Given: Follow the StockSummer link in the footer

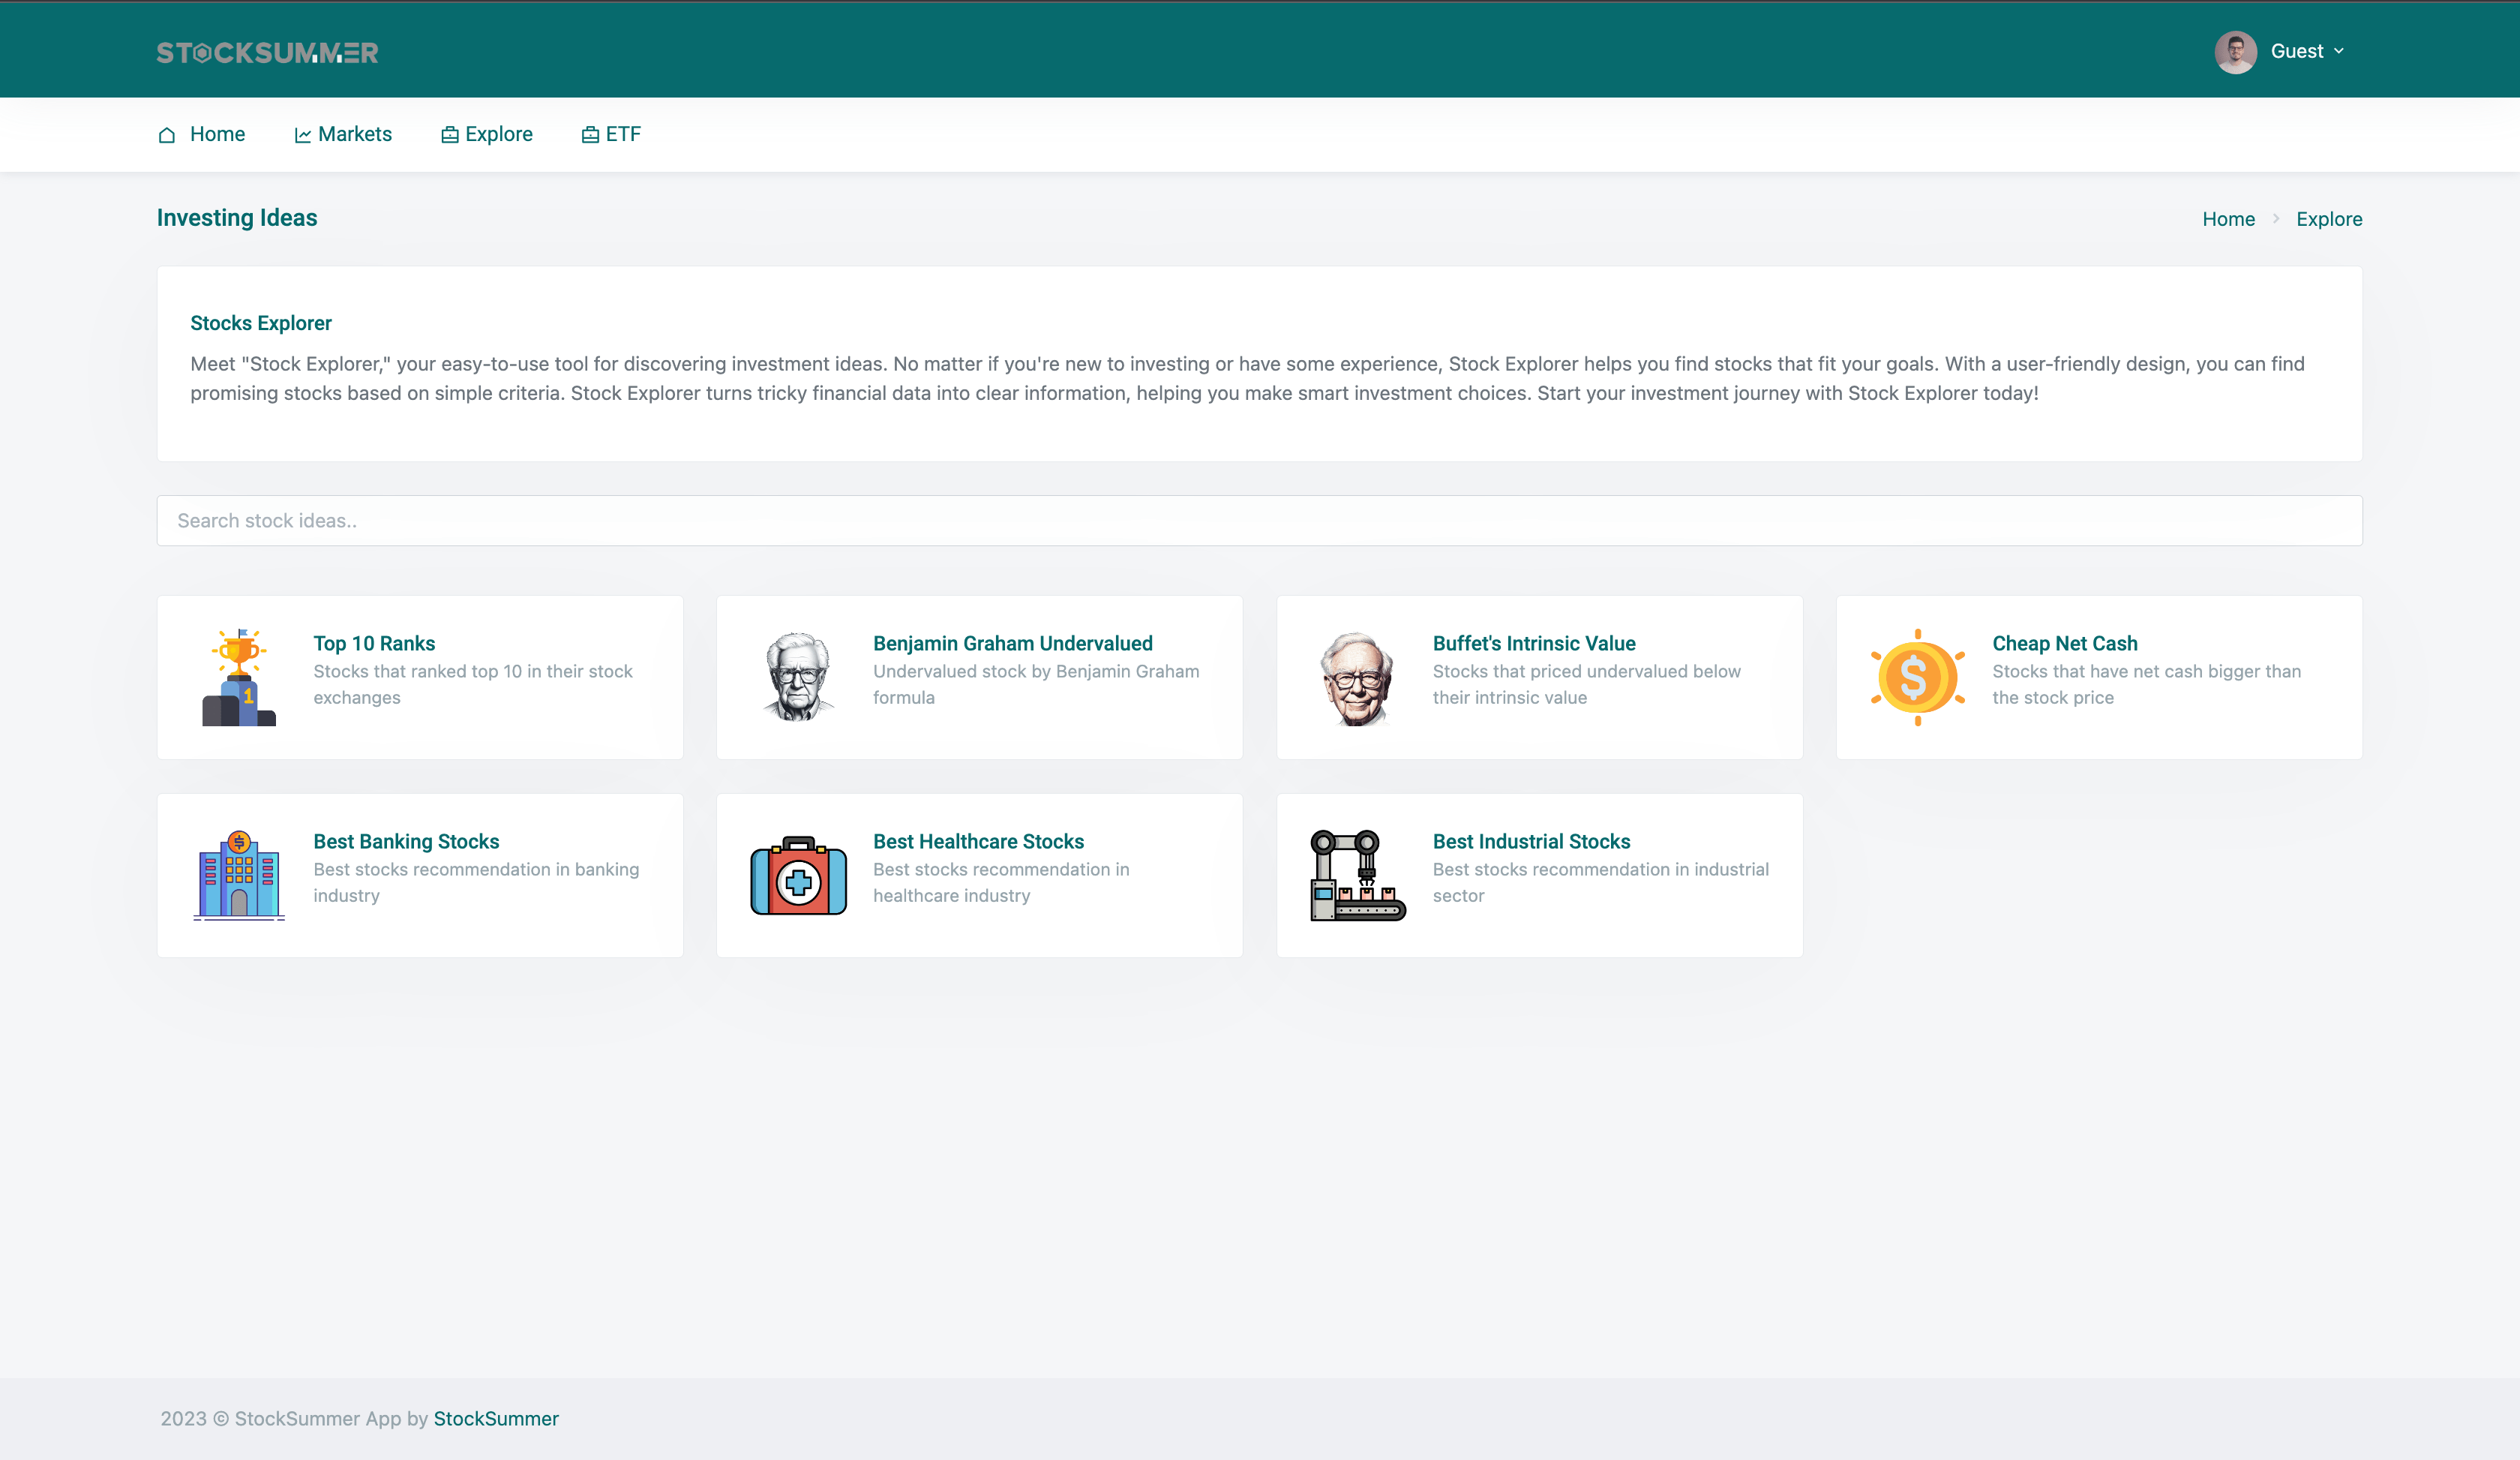Looking at the screenshot, I should click(x=497, y=1418).
